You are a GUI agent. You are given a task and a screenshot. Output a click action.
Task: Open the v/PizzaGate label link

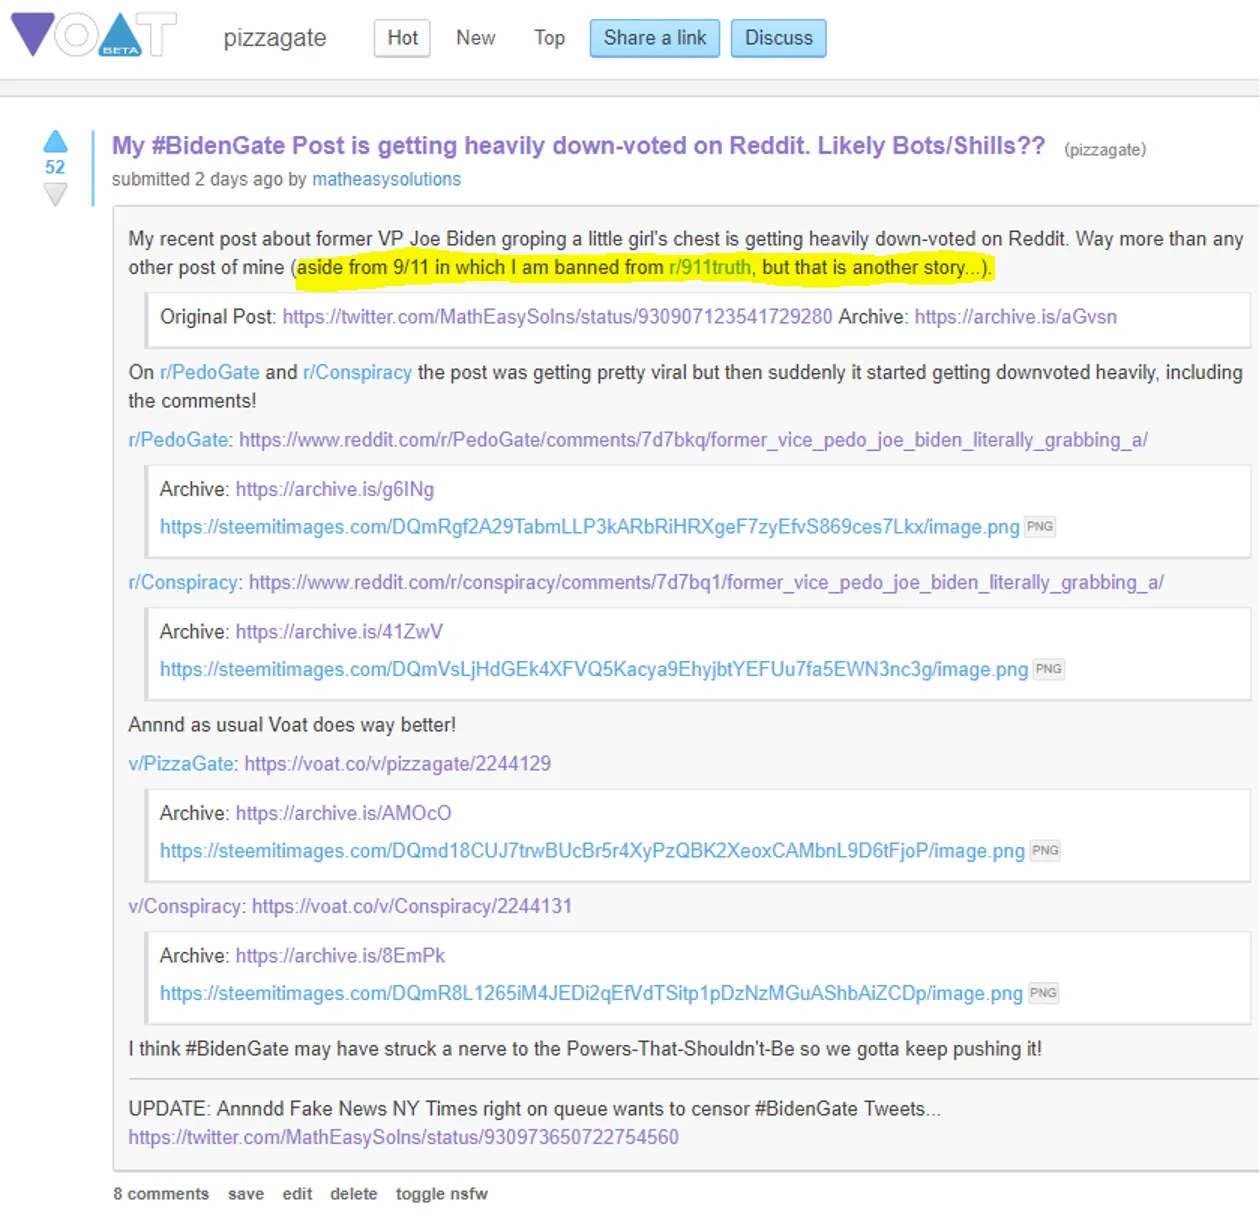tap(181, 764)
